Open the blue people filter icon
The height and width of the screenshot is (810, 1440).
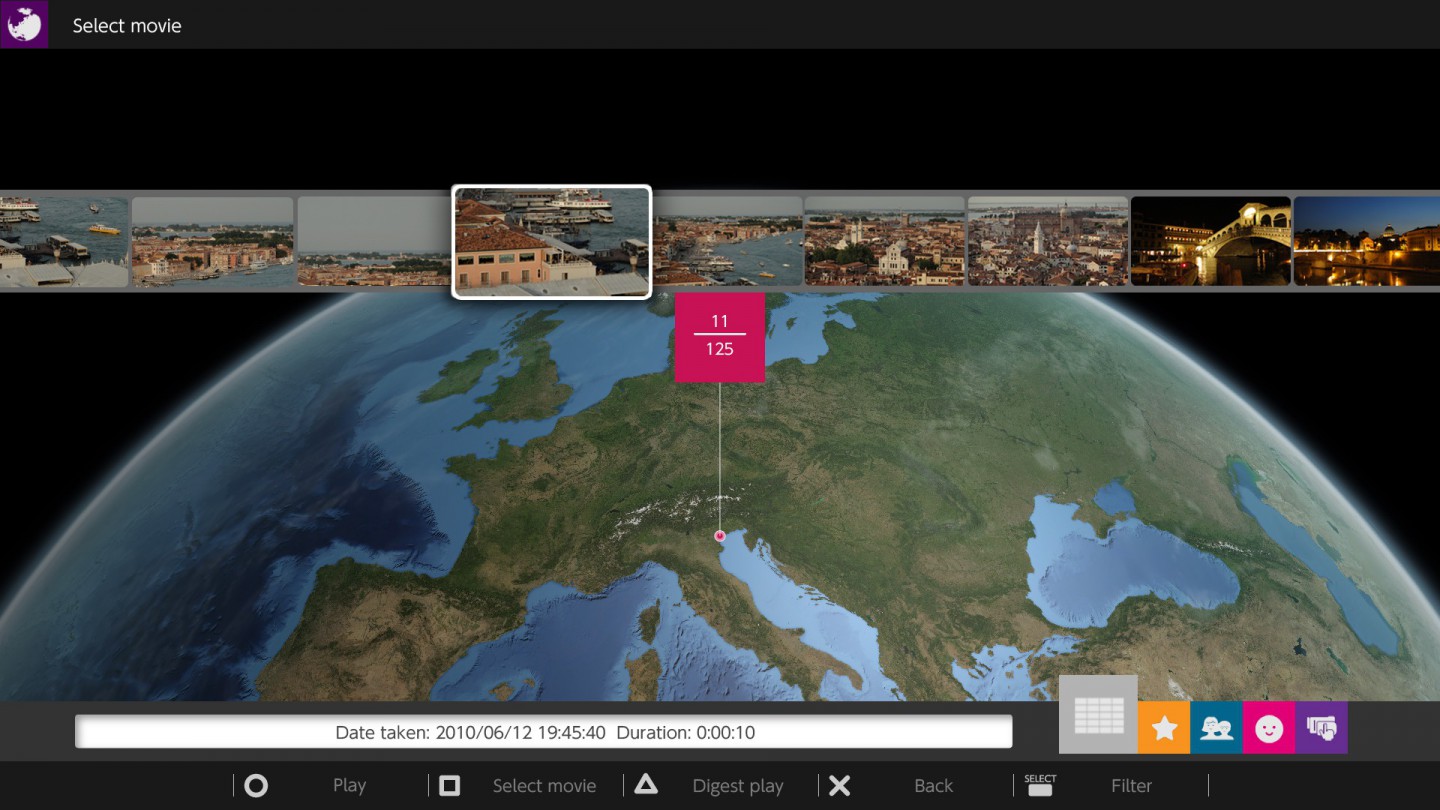pyautogui.click(x=1216, y=728)
